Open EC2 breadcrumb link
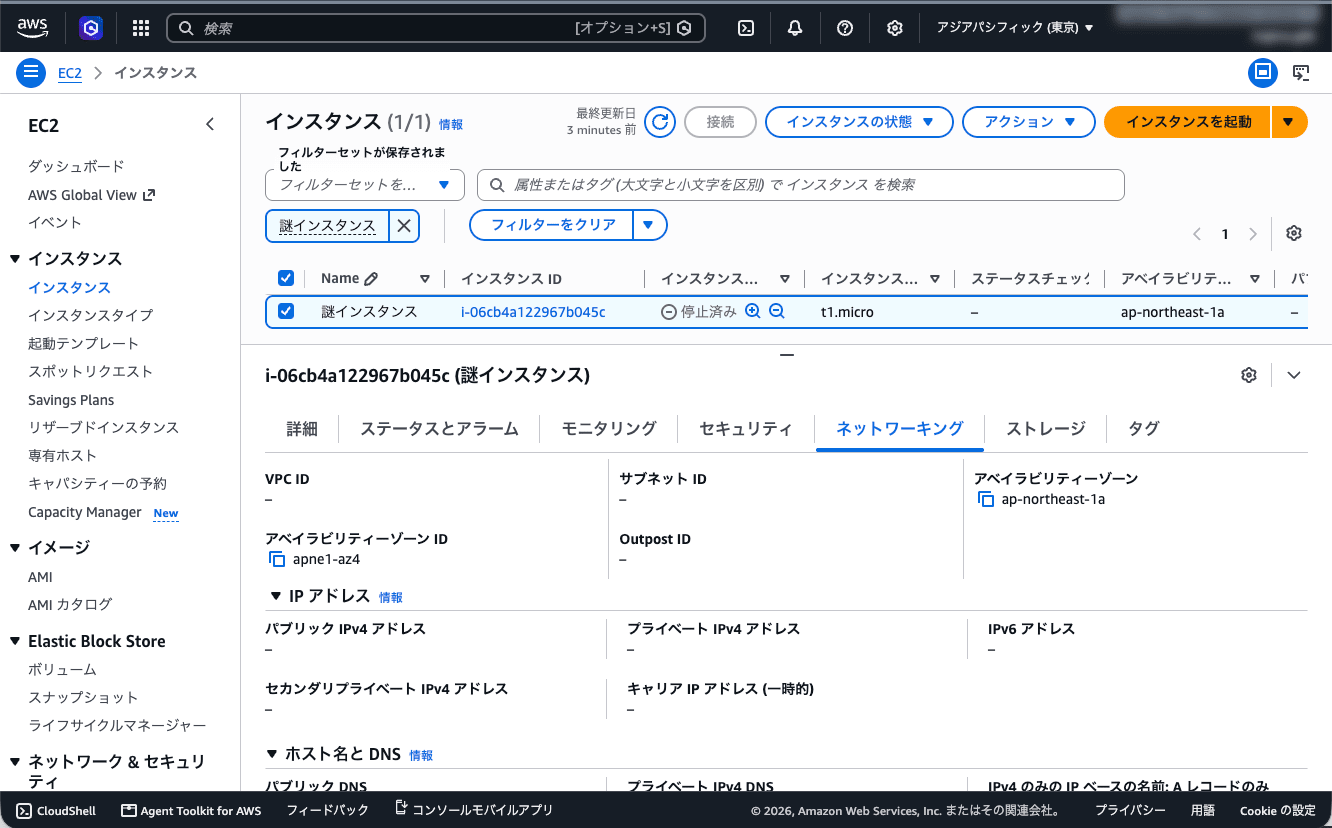The image size is (1332, 828). (70, 73)
